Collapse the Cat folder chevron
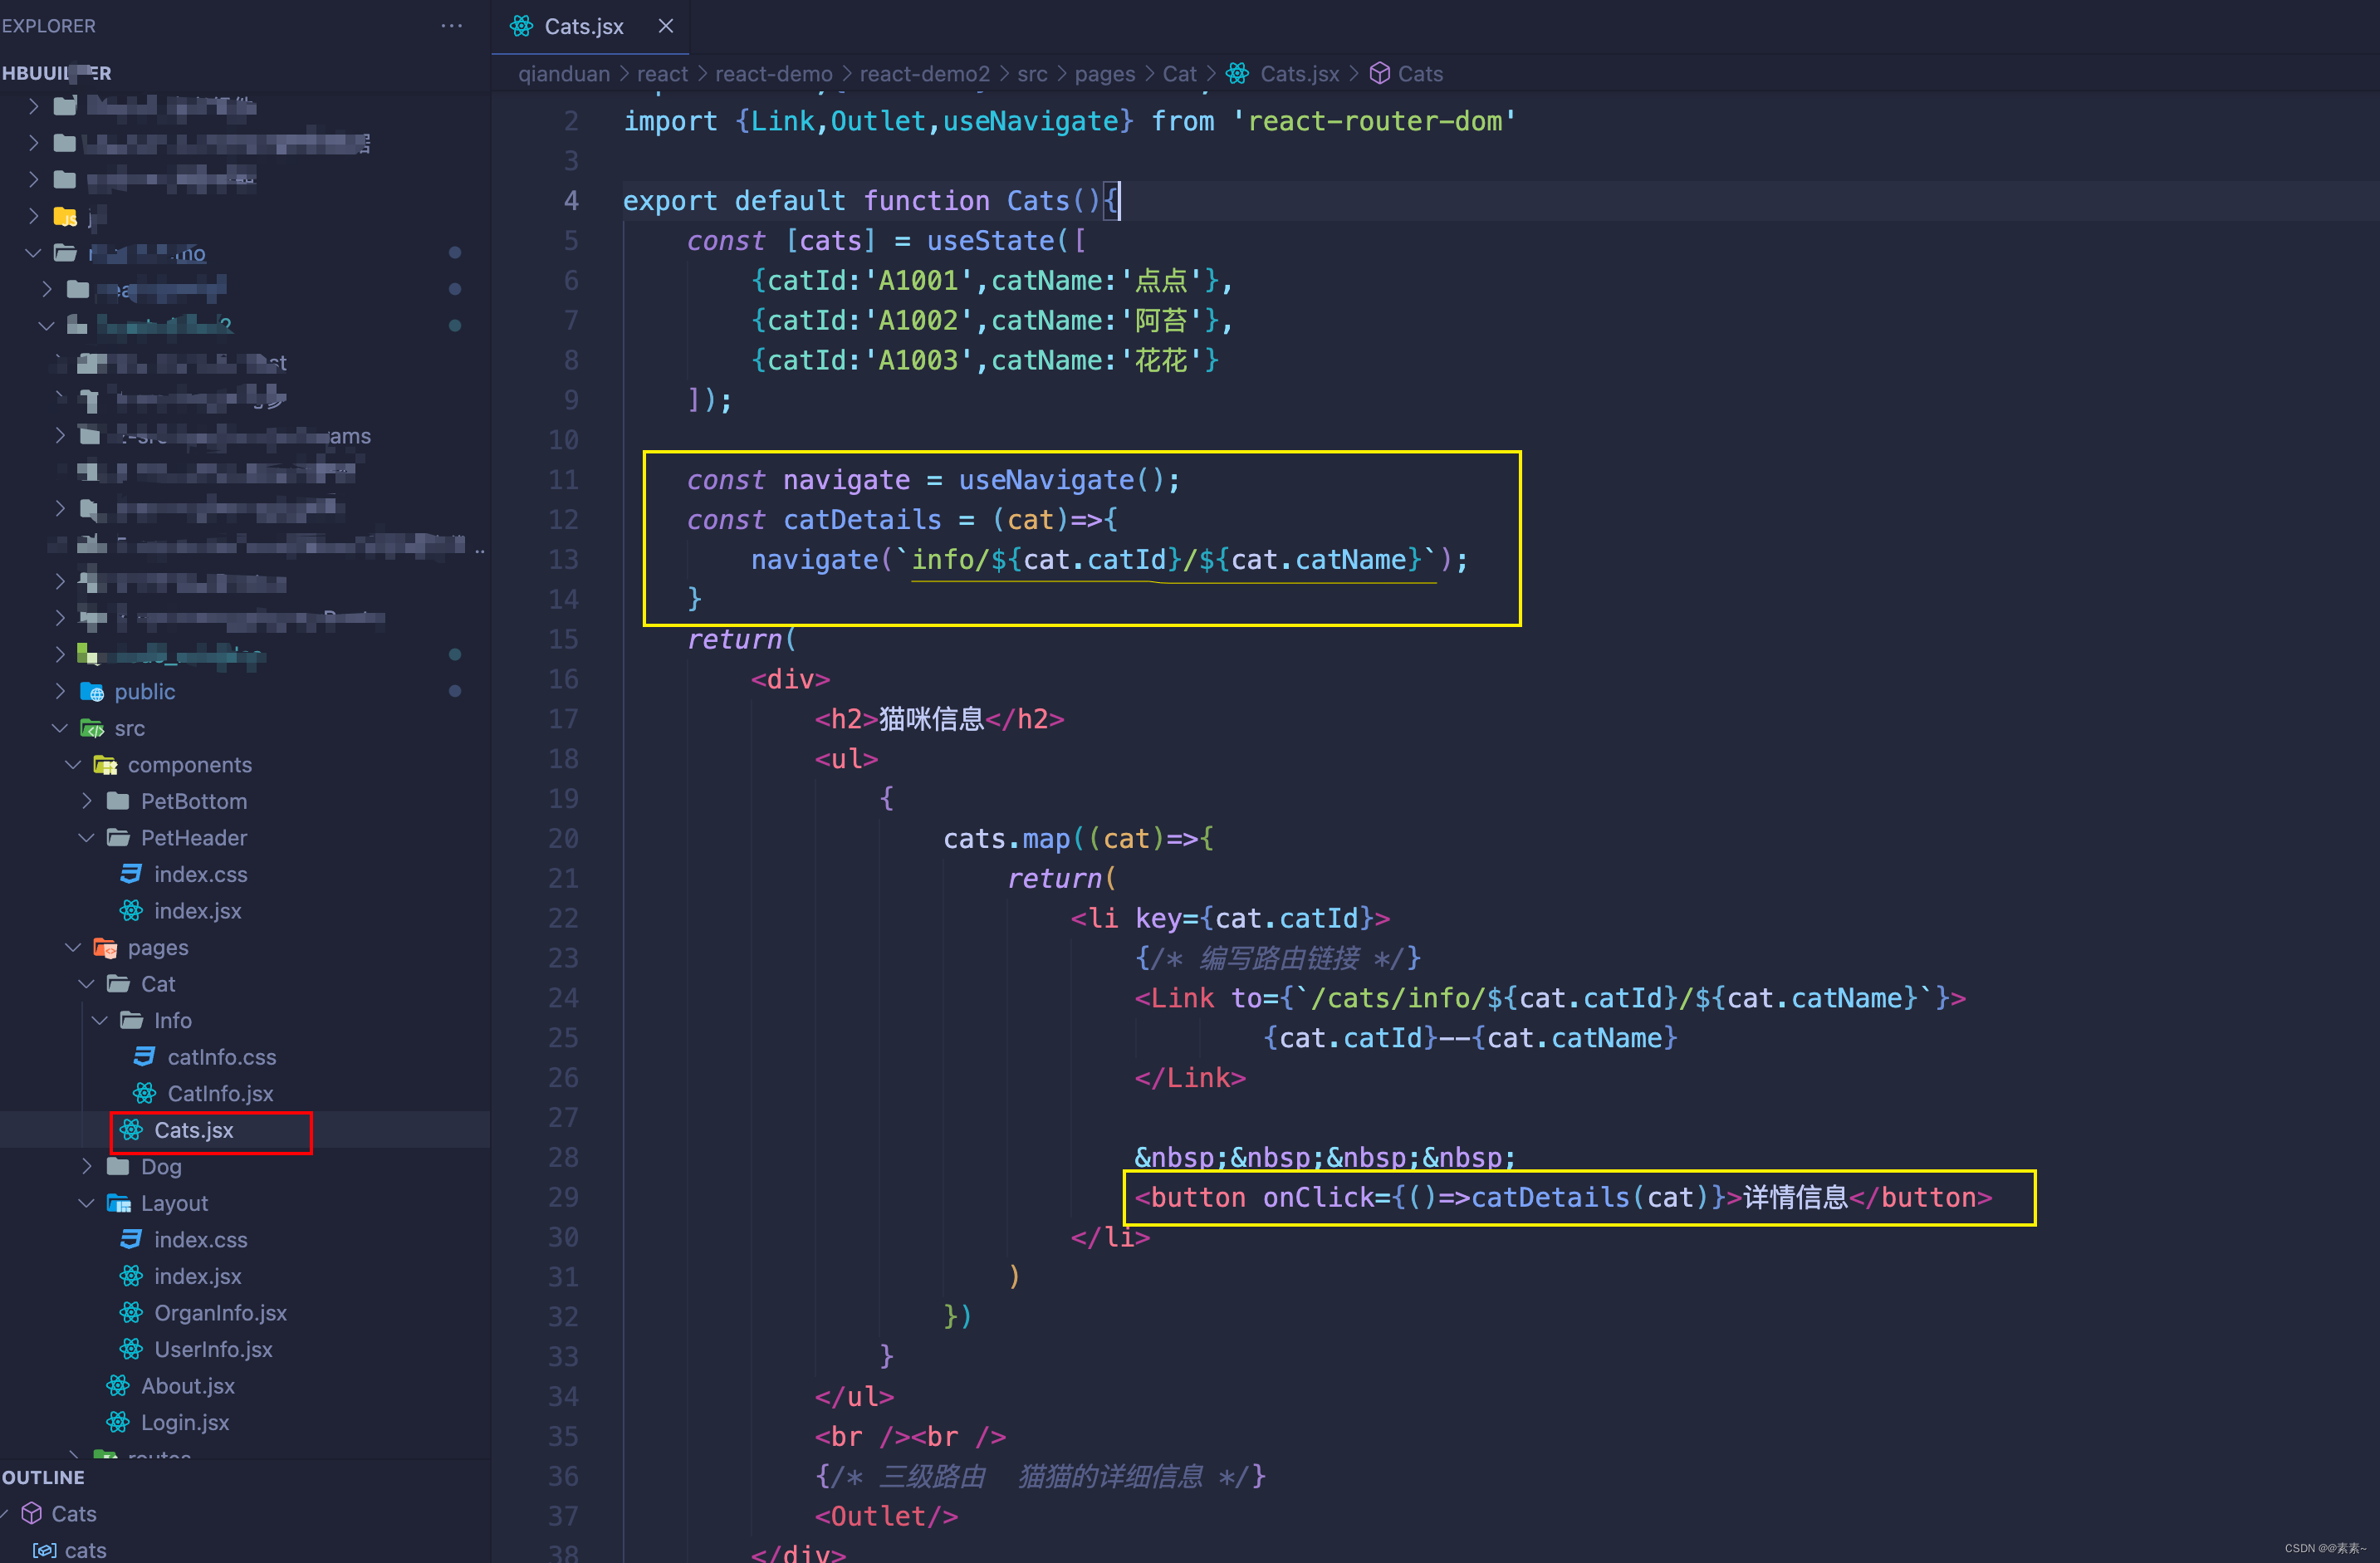 87,983
